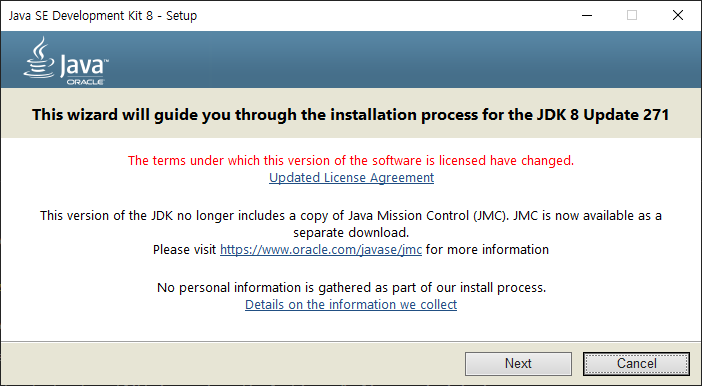This screenshot has width=702, height=386.
Task: Close the Setup window with X
Action: click(678, 15)
